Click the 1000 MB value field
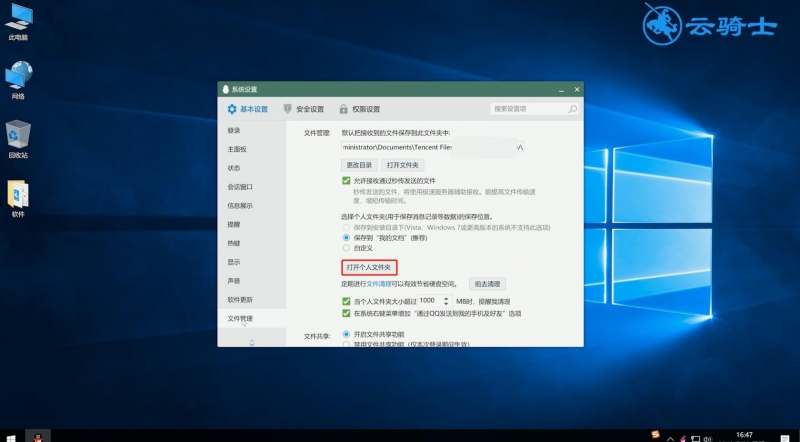The height and width of the screenshot is (442, 800). click(429, 301)
